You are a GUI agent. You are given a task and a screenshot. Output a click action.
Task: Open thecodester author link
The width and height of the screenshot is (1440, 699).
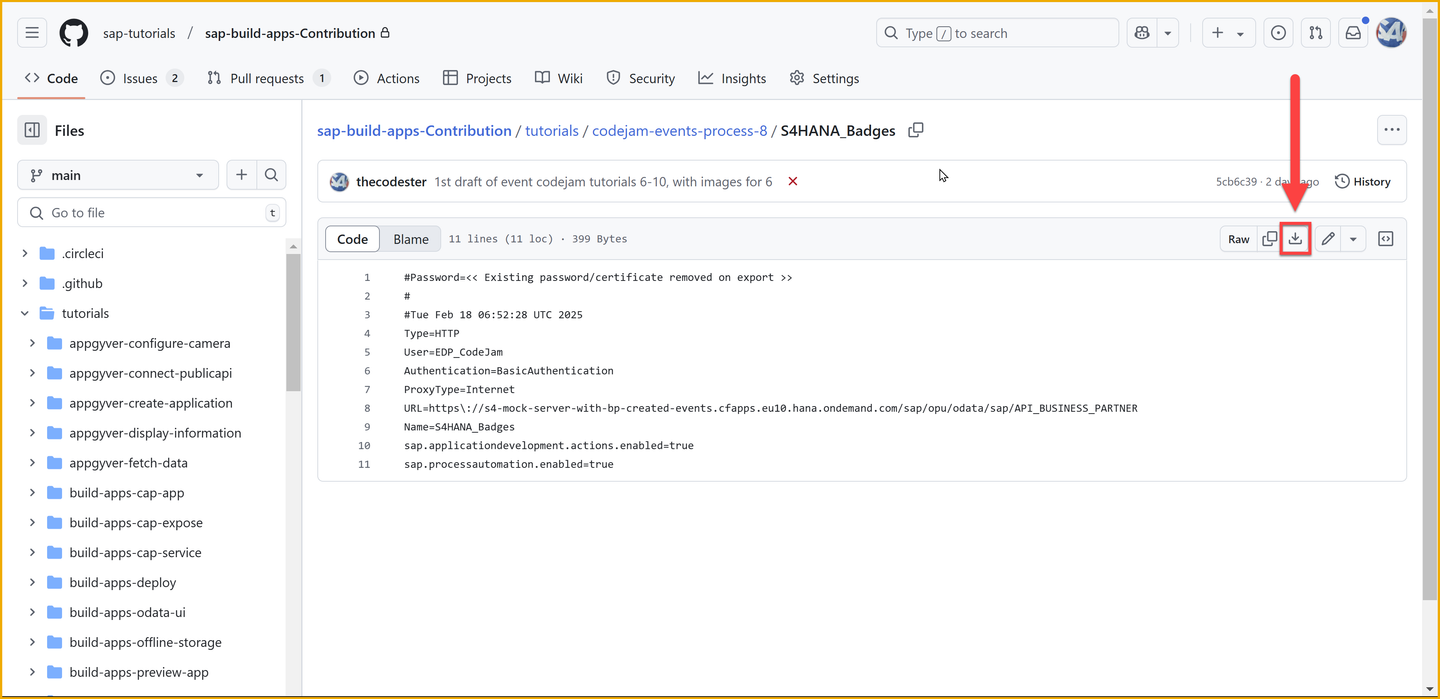click(391, 182)
